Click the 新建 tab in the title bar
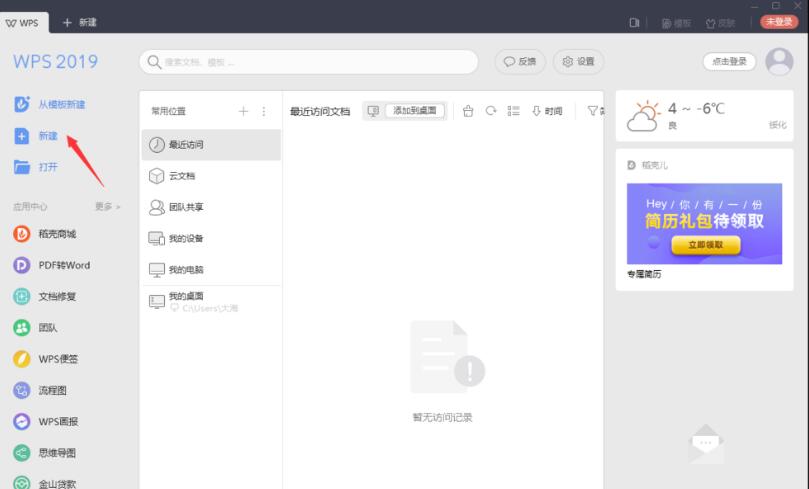Viewport: 809px width, 489px height. pyautogui.click(x=80, y=23)
